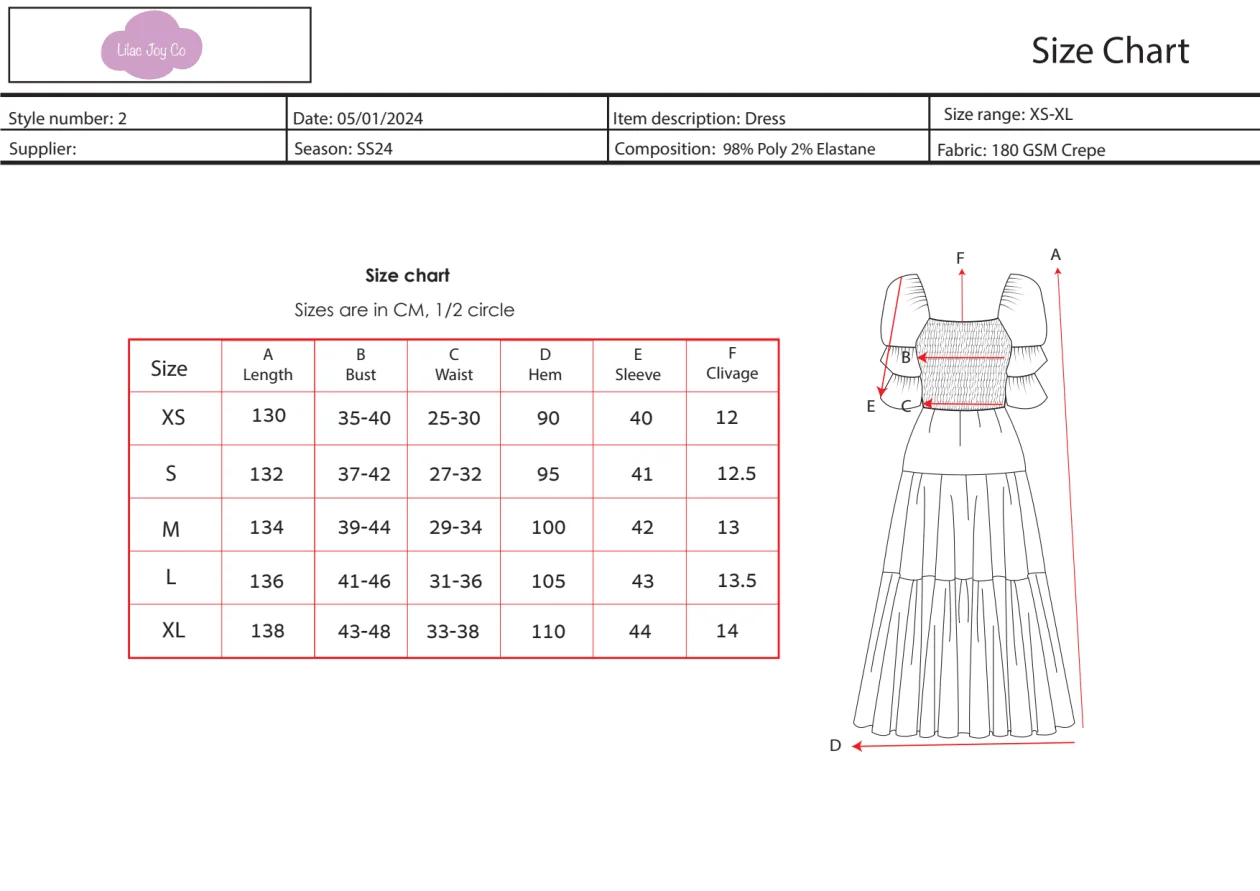Screen dimensions: 1260x891
Task: Select bust value "37-42"
Action: 364,474
